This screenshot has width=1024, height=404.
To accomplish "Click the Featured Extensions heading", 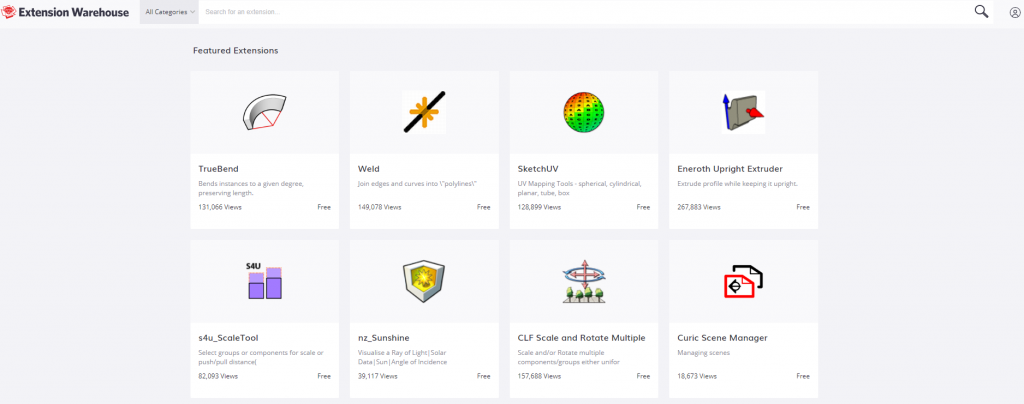I will pyautogui.click(x=236, y=50).
